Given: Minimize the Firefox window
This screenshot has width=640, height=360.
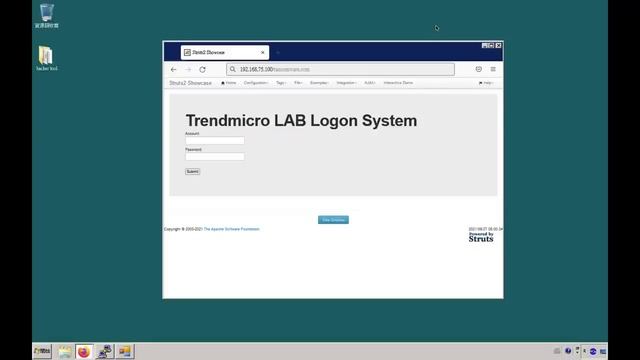Looking at the screenshot, I should pyautogui.click(x=484, y=46).
